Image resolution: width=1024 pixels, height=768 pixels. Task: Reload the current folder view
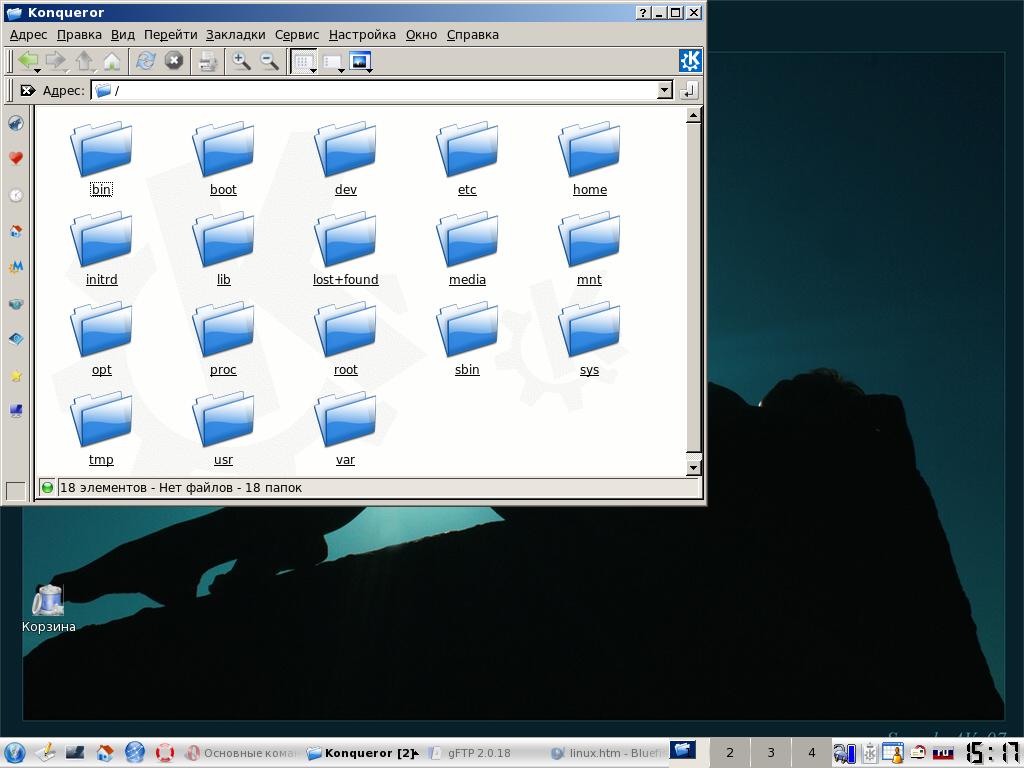coord(146,61)
